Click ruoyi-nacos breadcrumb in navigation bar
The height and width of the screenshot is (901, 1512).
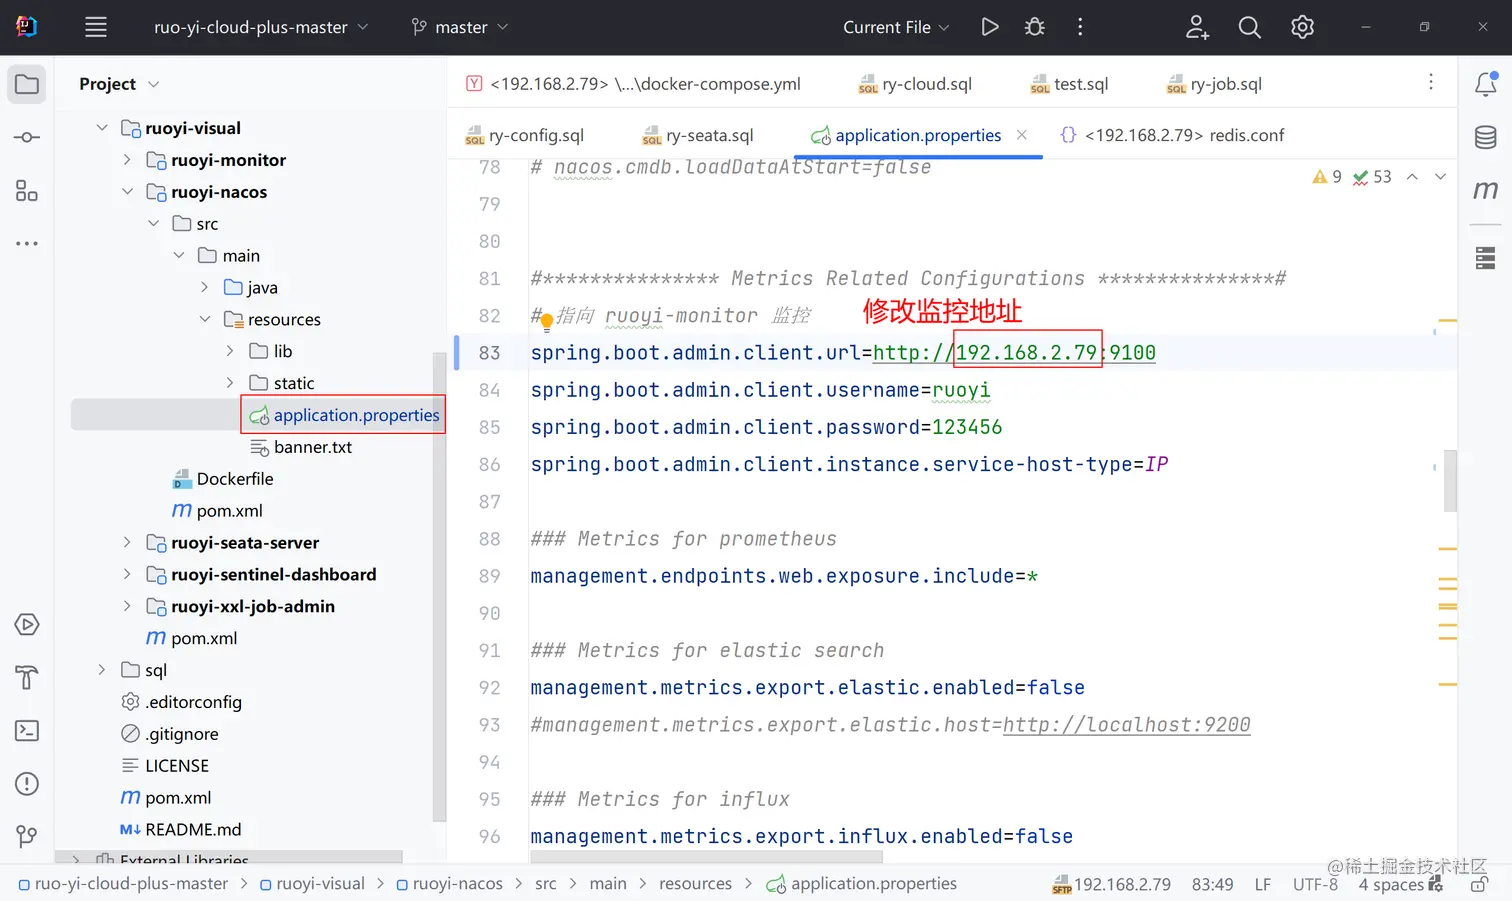[450, 884]
